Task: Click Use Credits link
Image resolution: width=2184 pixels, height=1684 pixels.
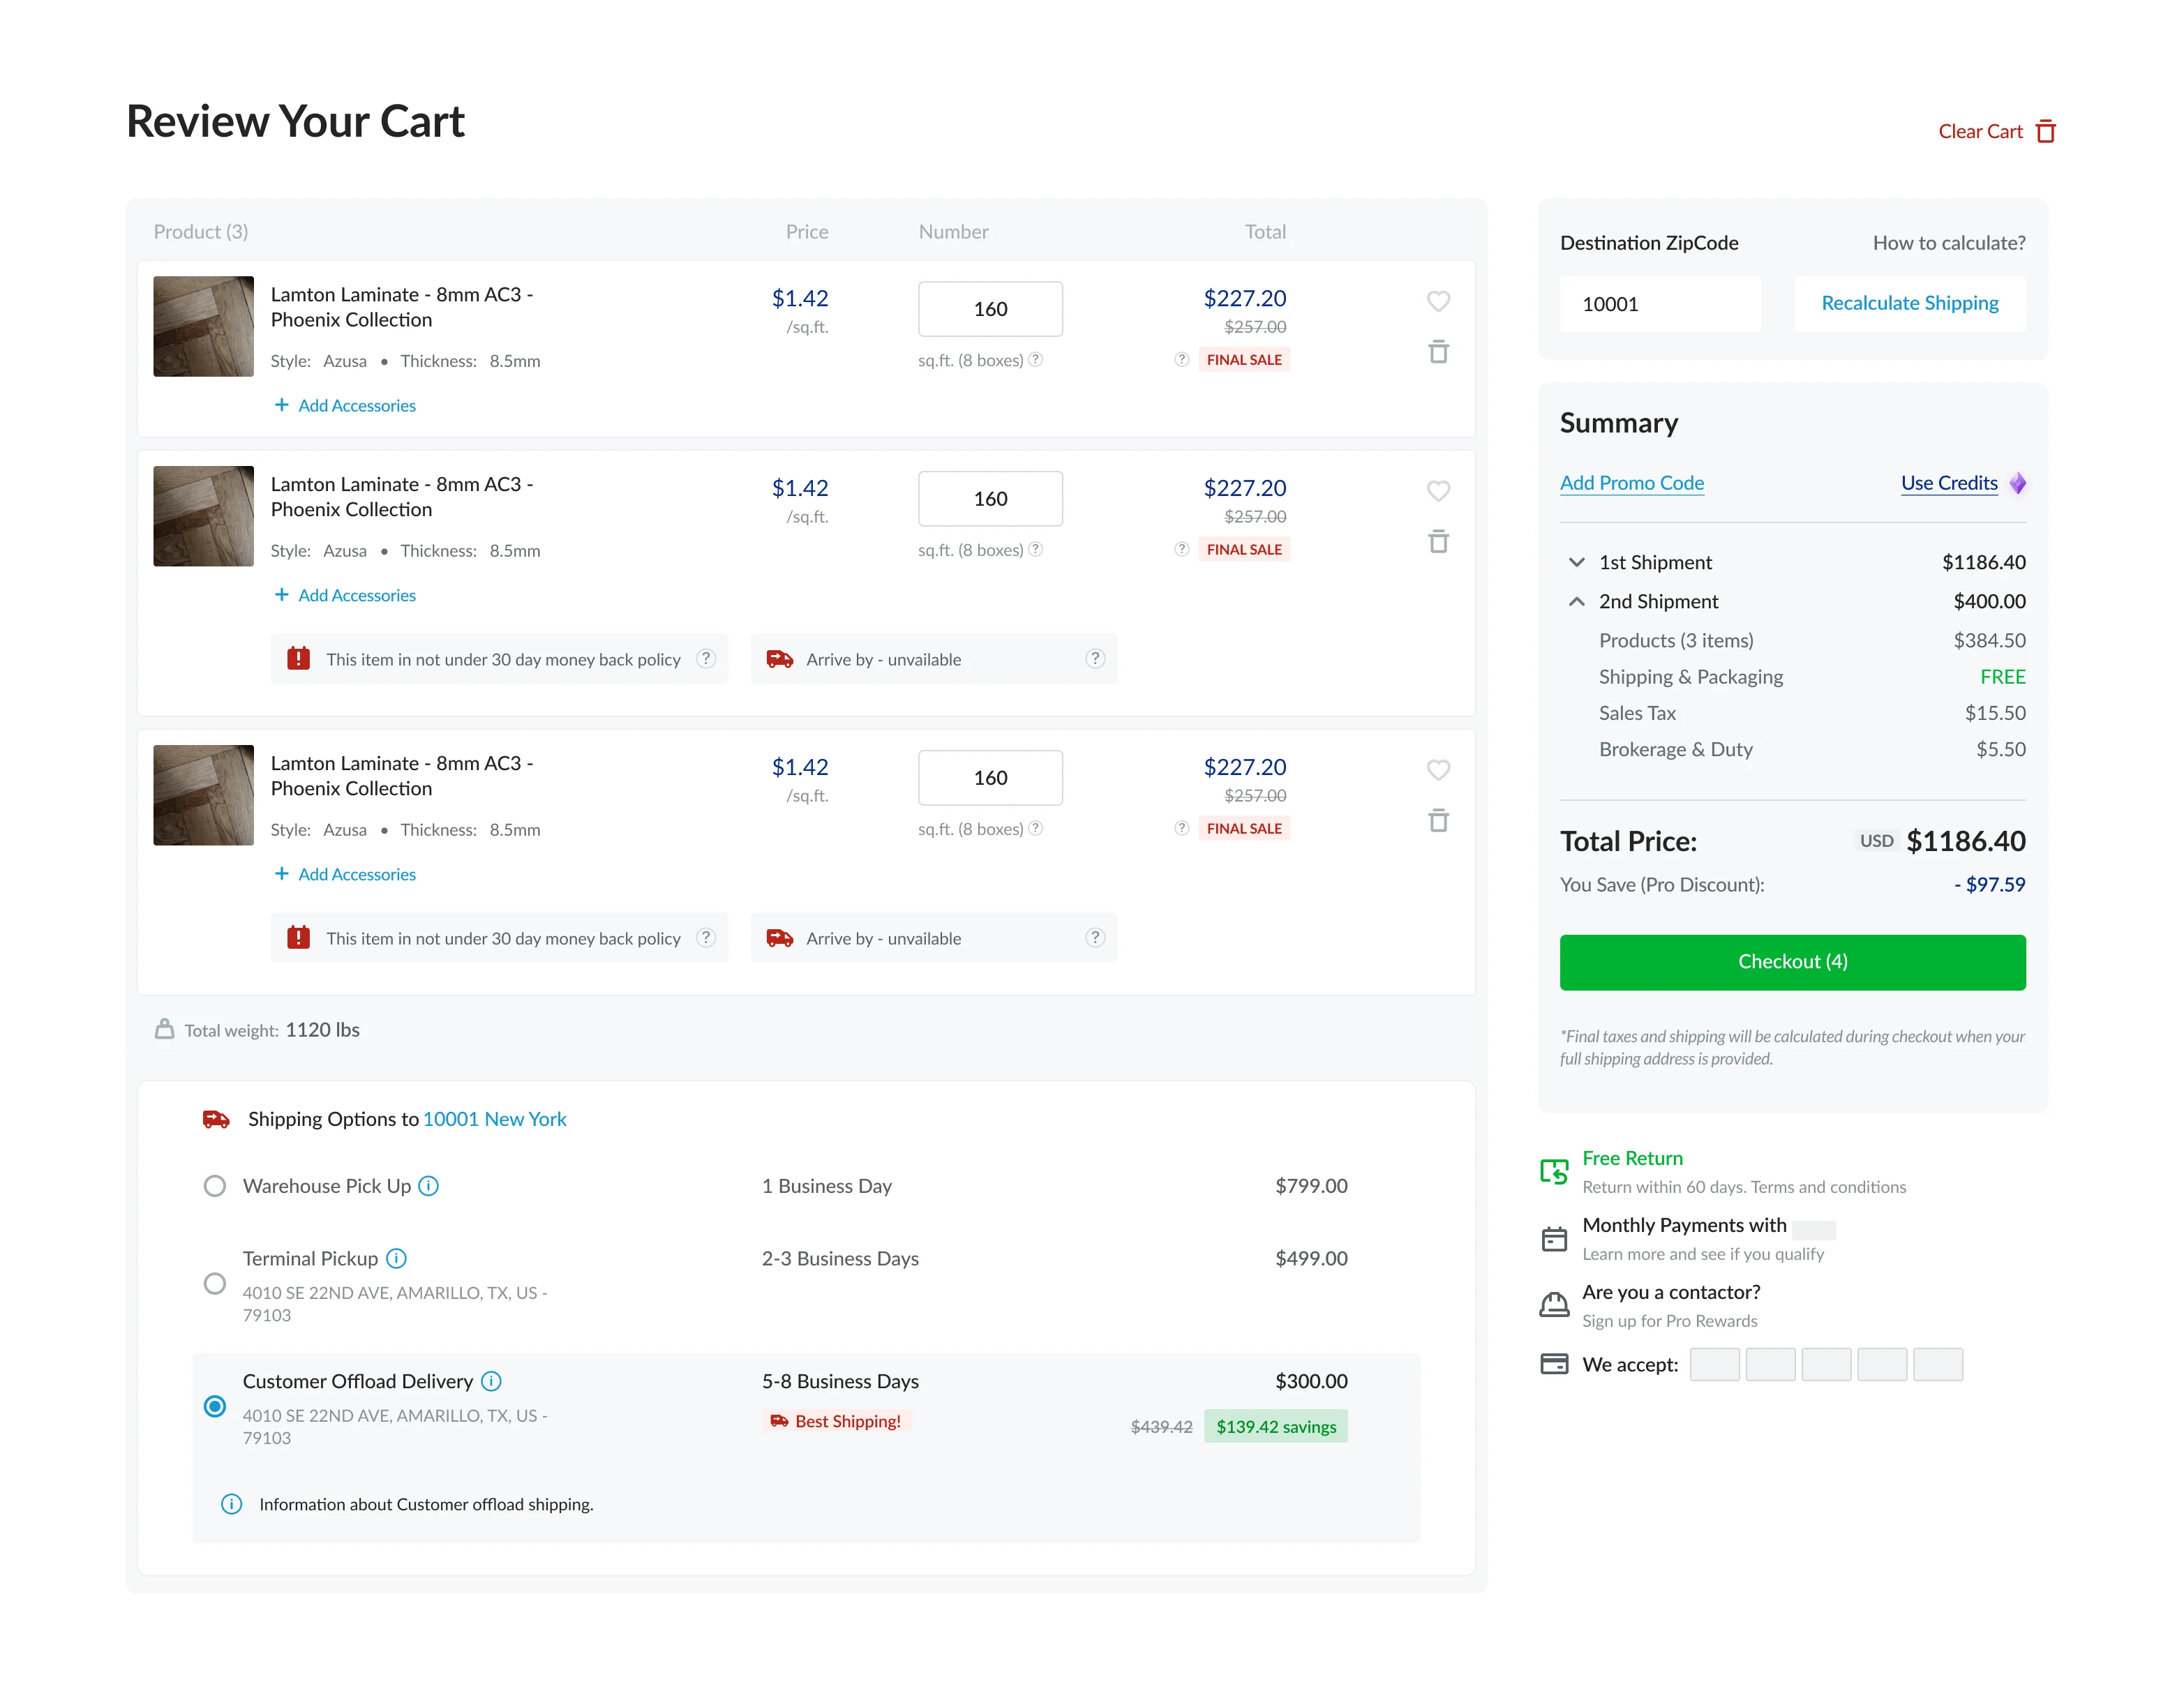Action: (x=1949, y=483)
